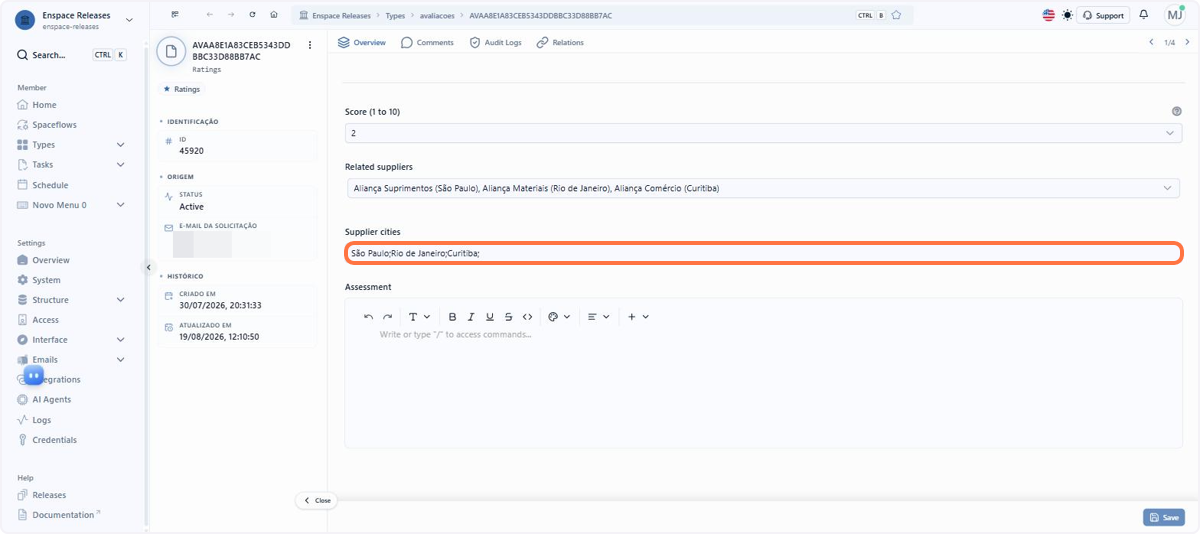
Task: Open the Support button
Action: pos(1103,15)
